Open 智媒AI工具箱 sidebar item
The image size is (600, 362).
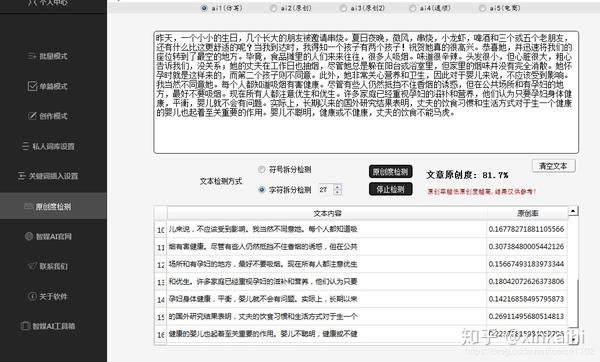(x=48, y=326)
